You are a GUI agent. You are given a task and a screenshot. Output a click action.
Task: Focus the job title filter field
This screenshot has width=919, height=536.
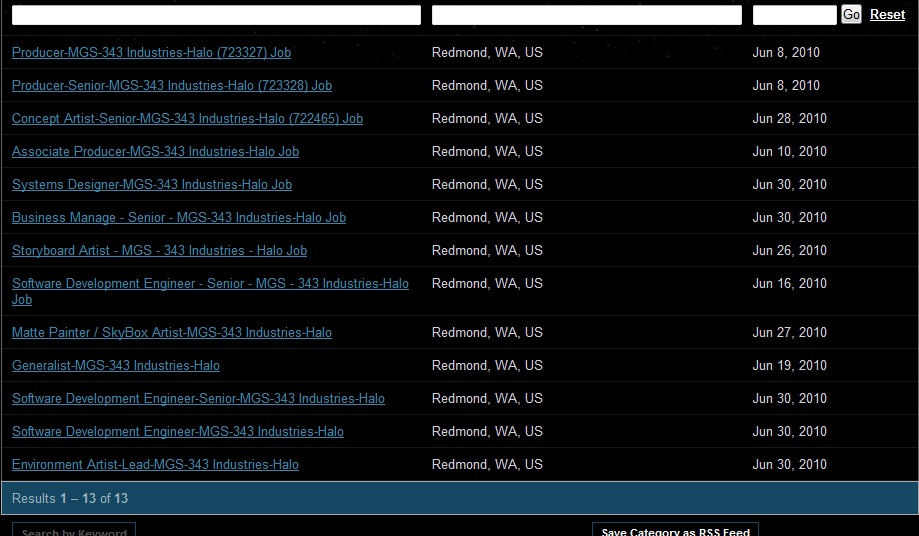pos(216,15)
